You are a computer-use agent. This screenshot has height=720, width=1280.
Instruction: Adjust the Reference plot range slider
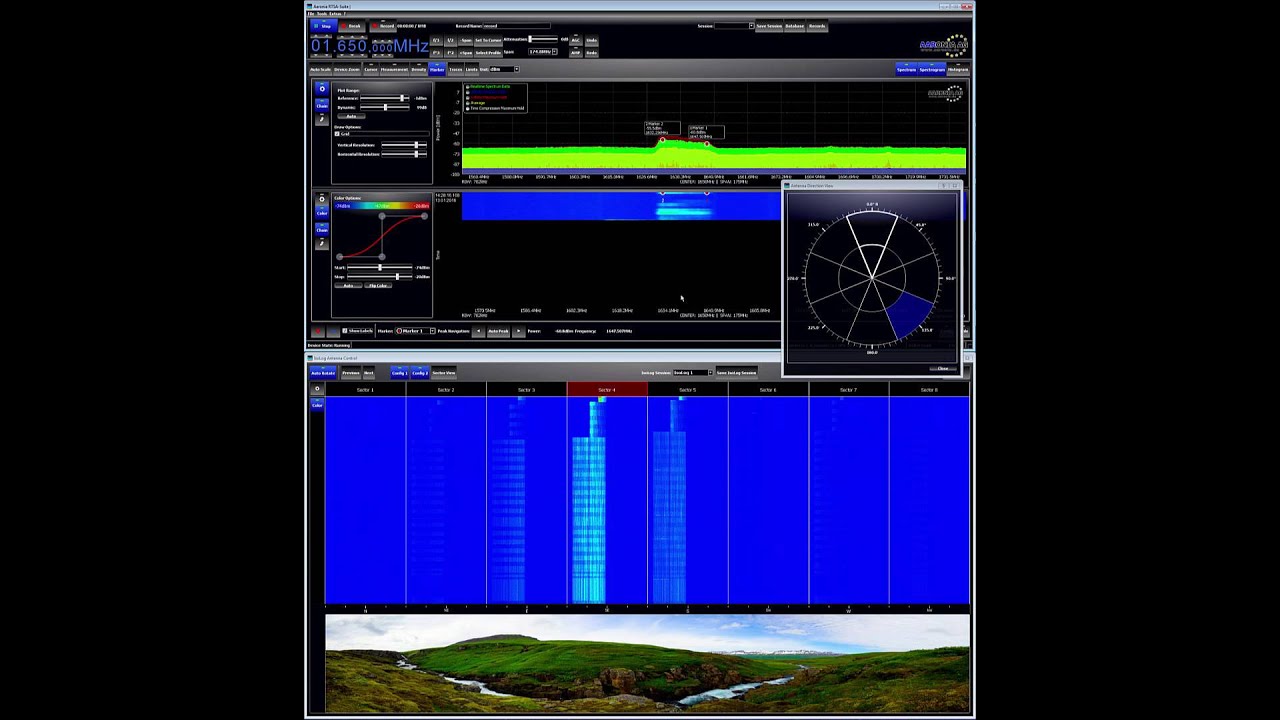pyautogui.click(x=387, y=98)
